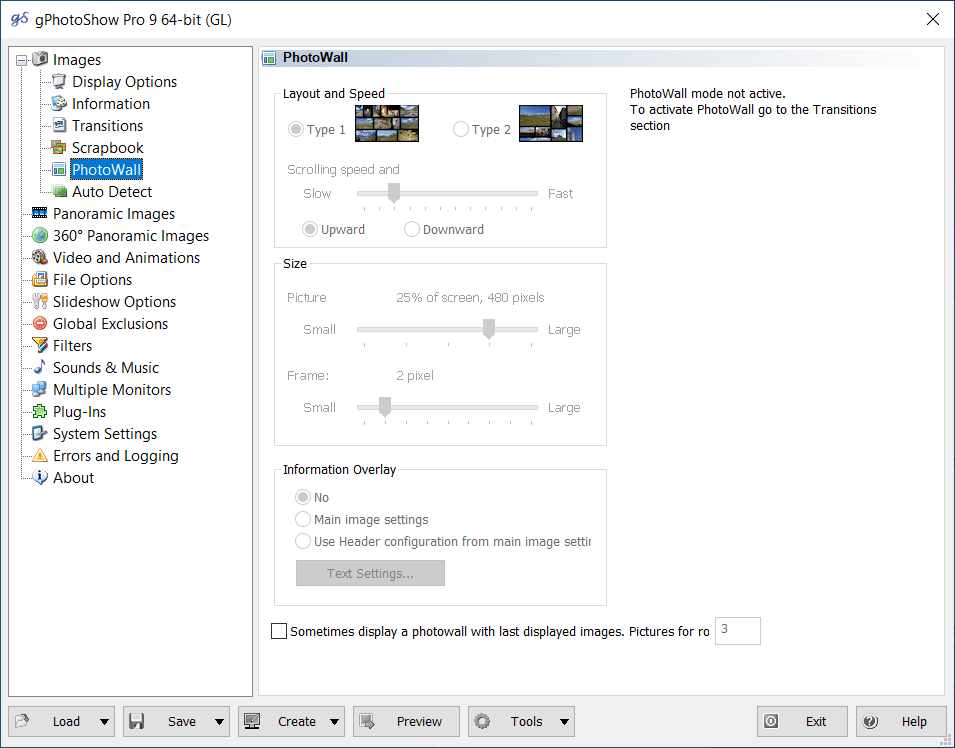Image resolution: width=955 pixels, height=748 pixels.
Task: Collapse the Images tree node
Action: (21, 60)
